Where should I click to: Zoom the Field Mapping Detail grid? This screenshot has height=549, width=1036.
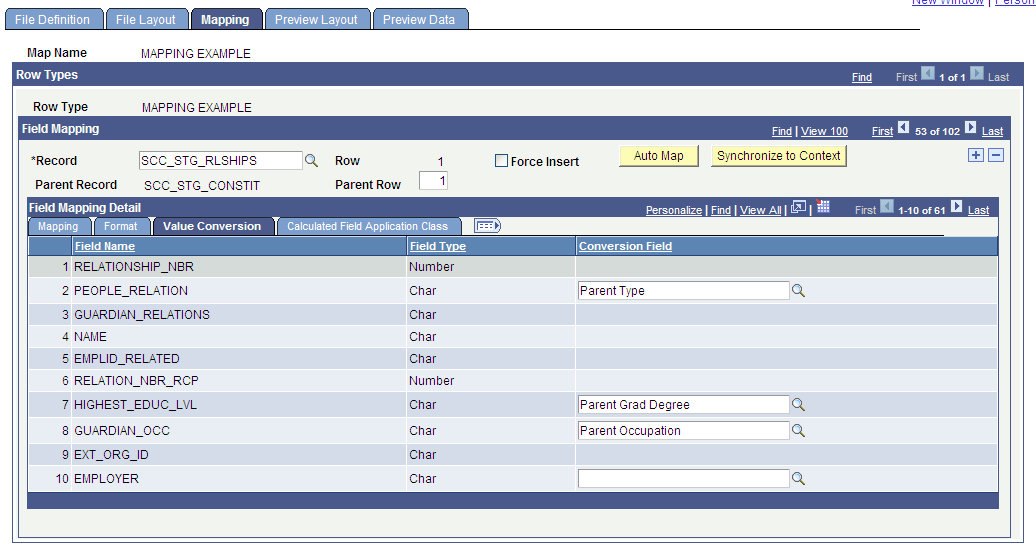coord(798,208)
